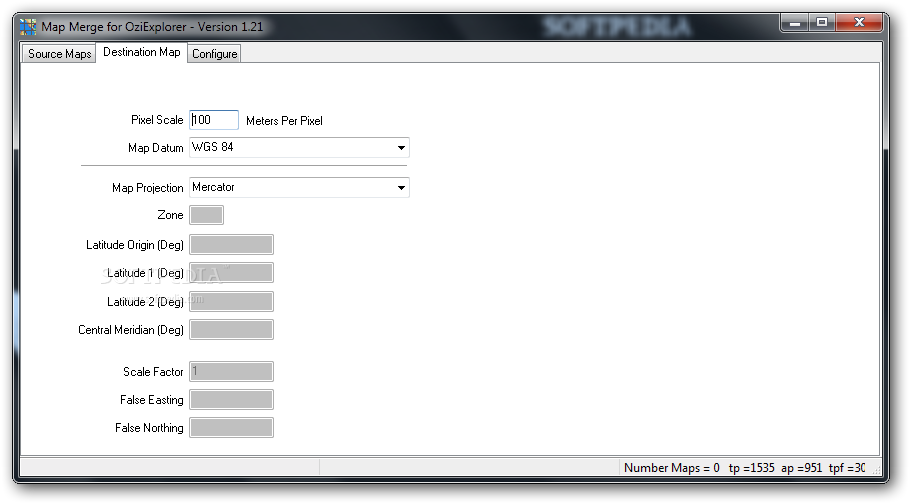Image resolution: width=910 pixels, height=504 pixels.
Task: Minimize the Map Merge window
Action: point(795,23)
